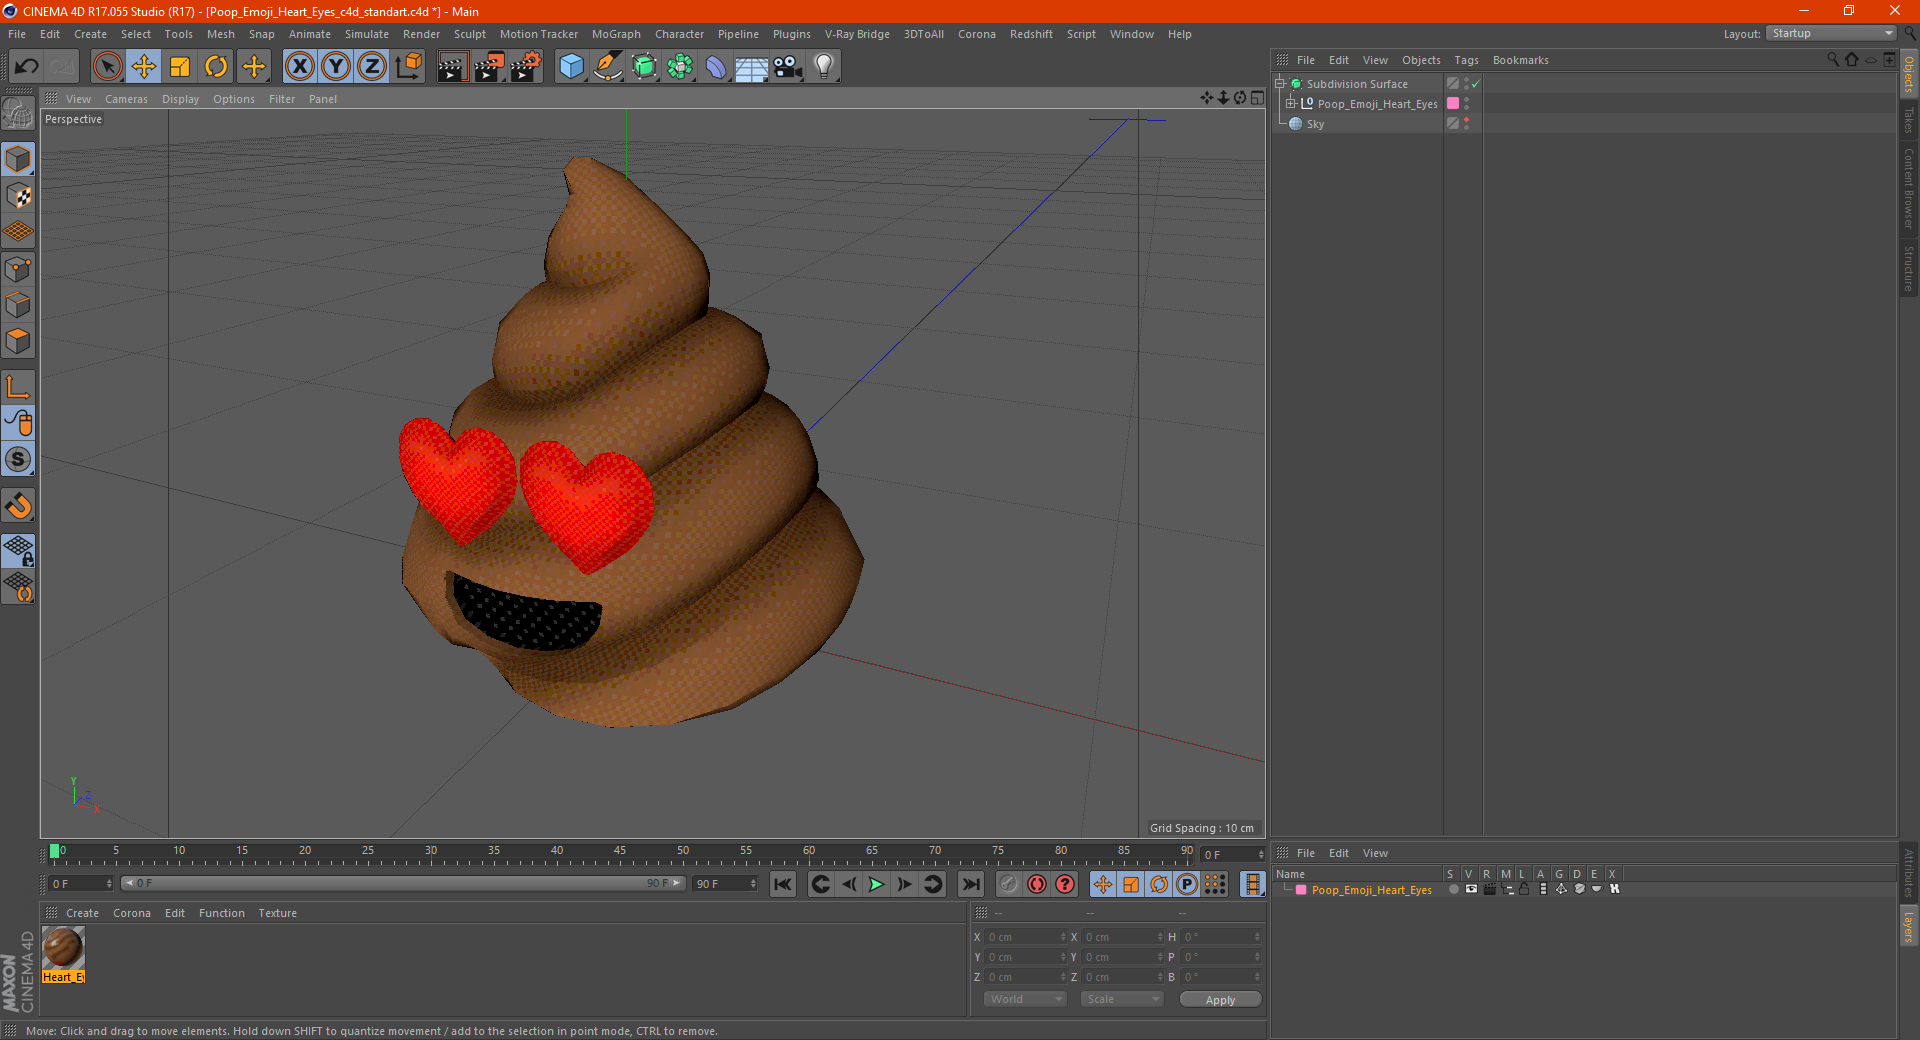Viewport: 1920px width, 1040px height.
Task: Activate the Rotate tool
Action: (x=216, y=67)
